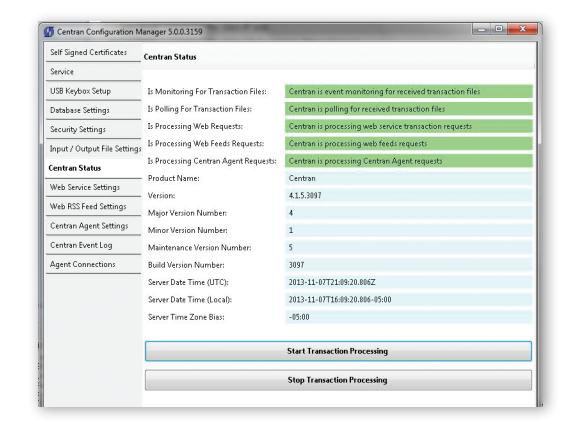Click the Major Version Number value 4

tap(408, 213)
